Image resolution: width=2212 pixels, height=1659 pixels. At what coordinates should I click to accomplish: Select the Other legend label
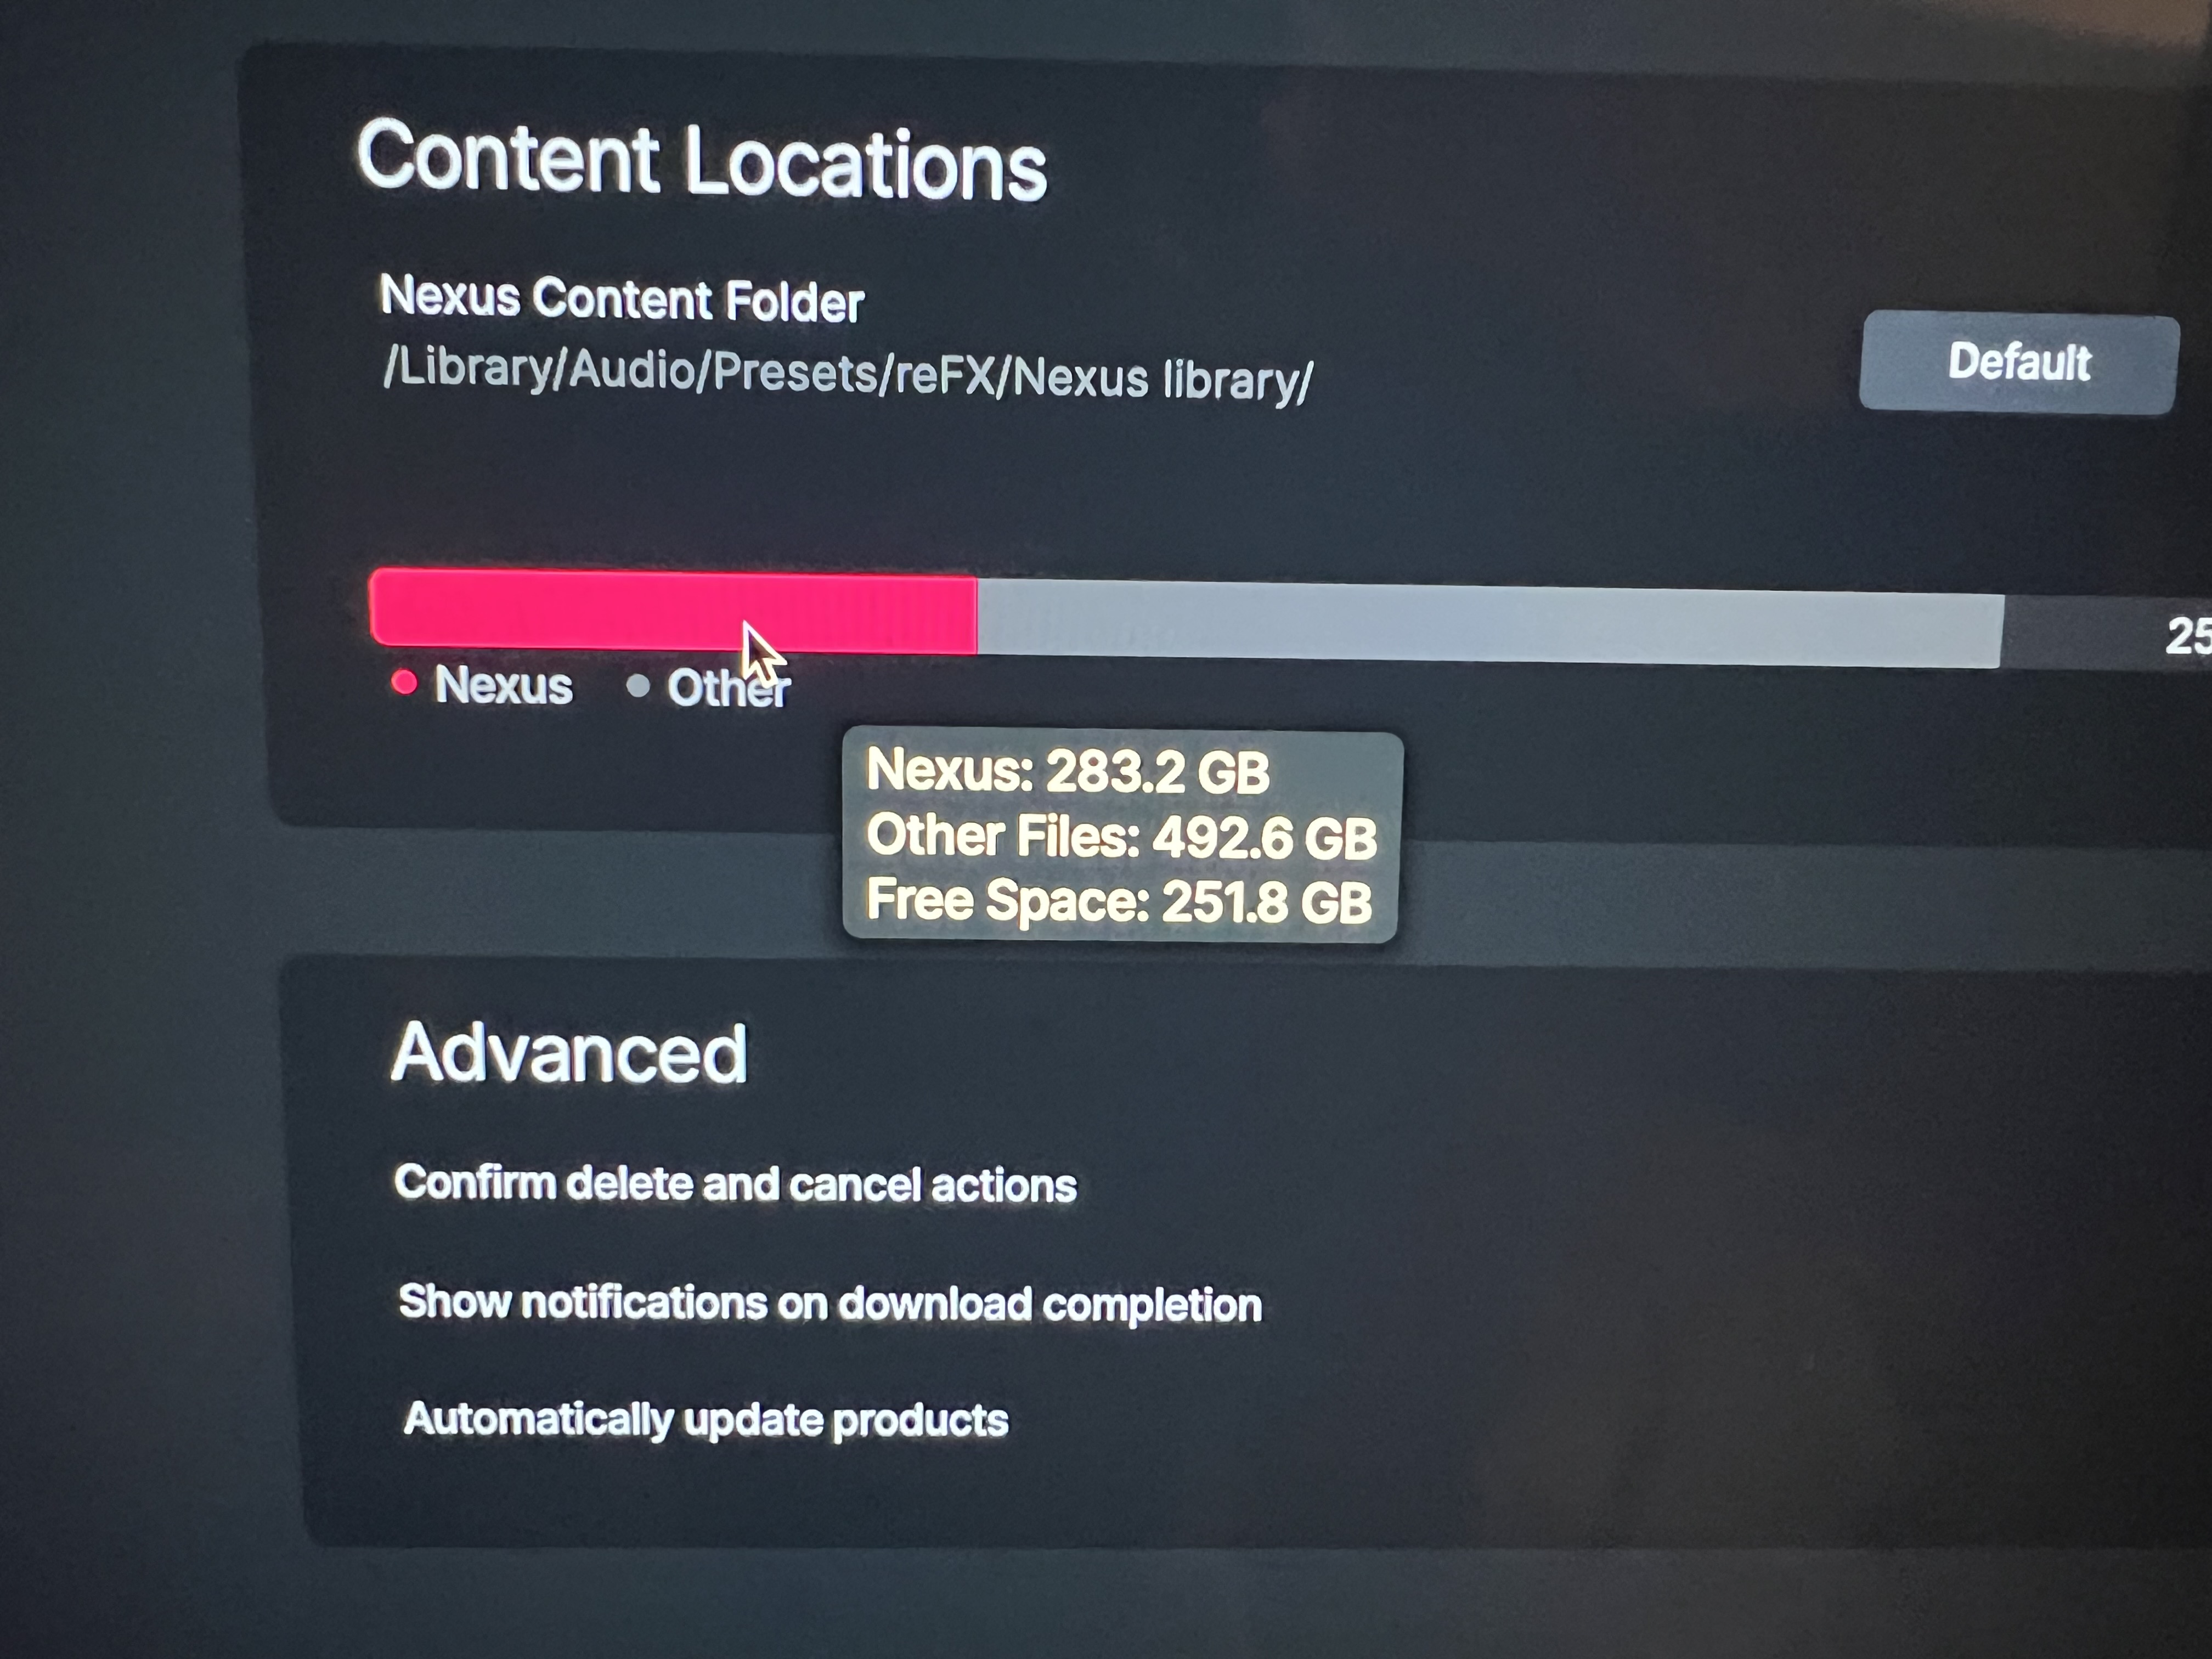tap(728, 688)
